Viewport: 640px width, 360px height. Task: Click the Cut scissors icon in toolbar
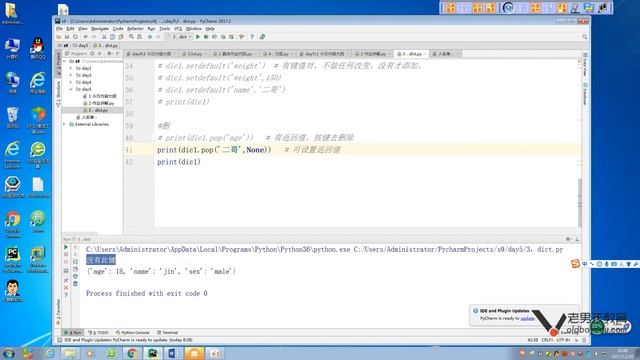104,37
